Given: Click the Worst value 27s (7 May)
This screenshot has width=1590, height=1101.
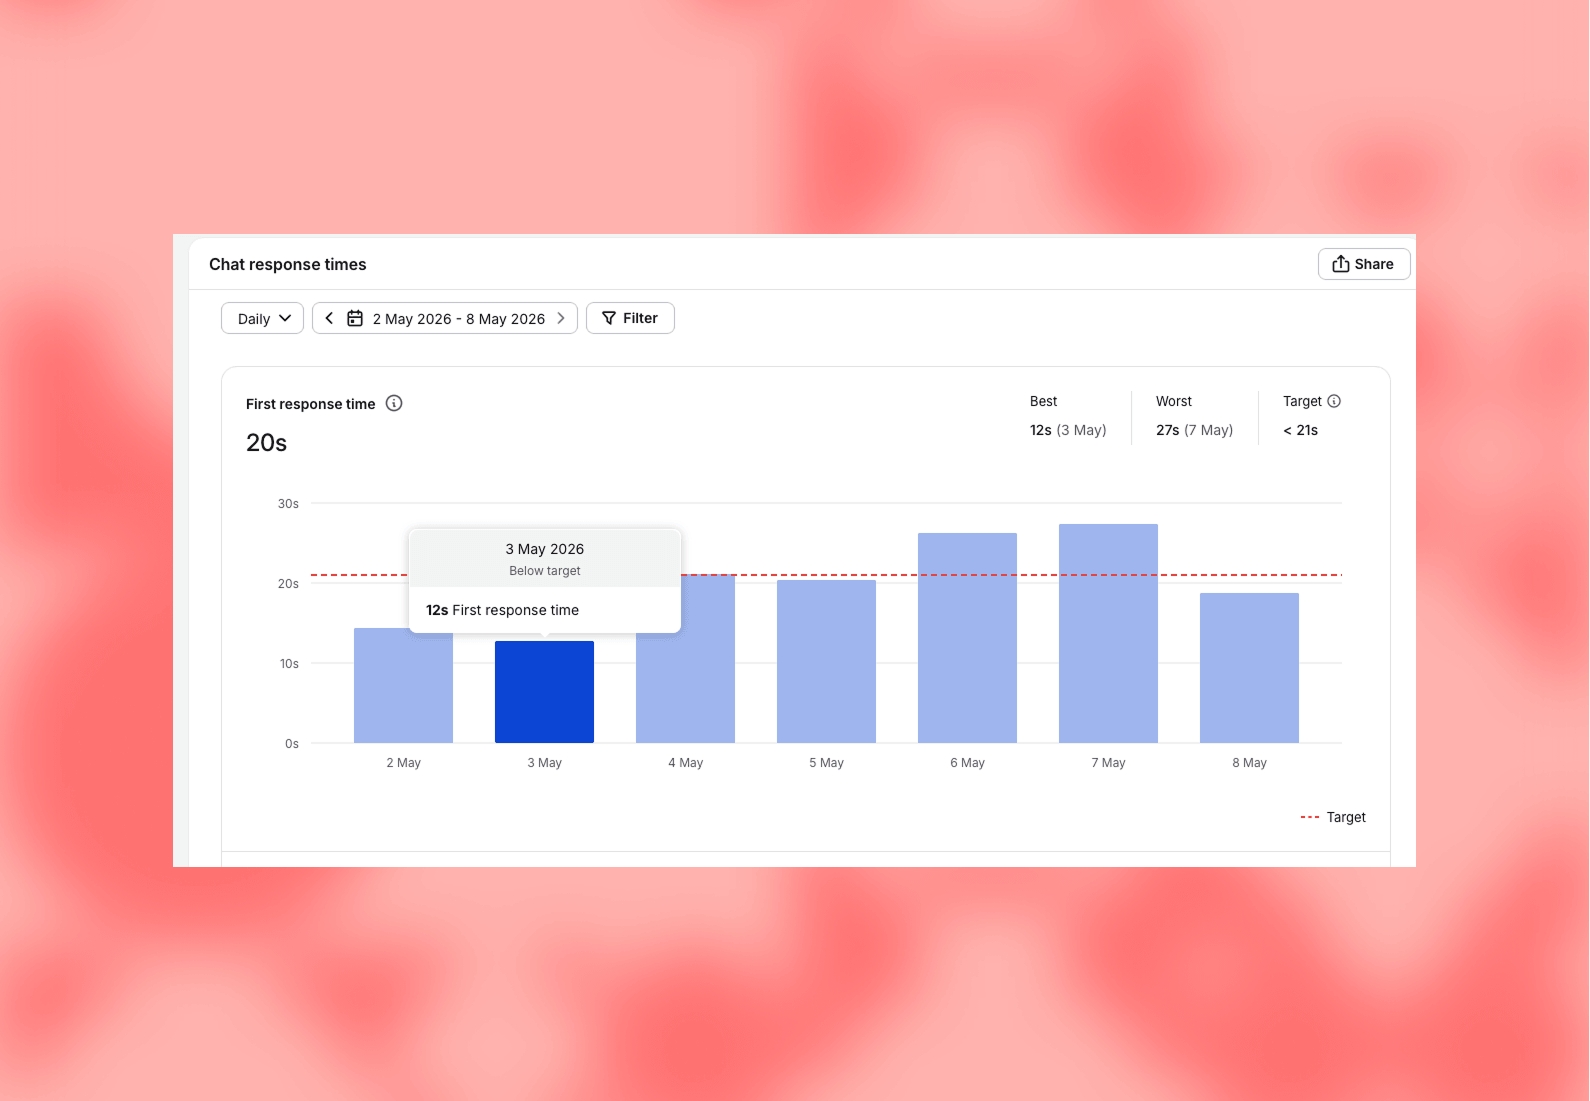Looking at the screenshot, I should [x=1194, y=430].
